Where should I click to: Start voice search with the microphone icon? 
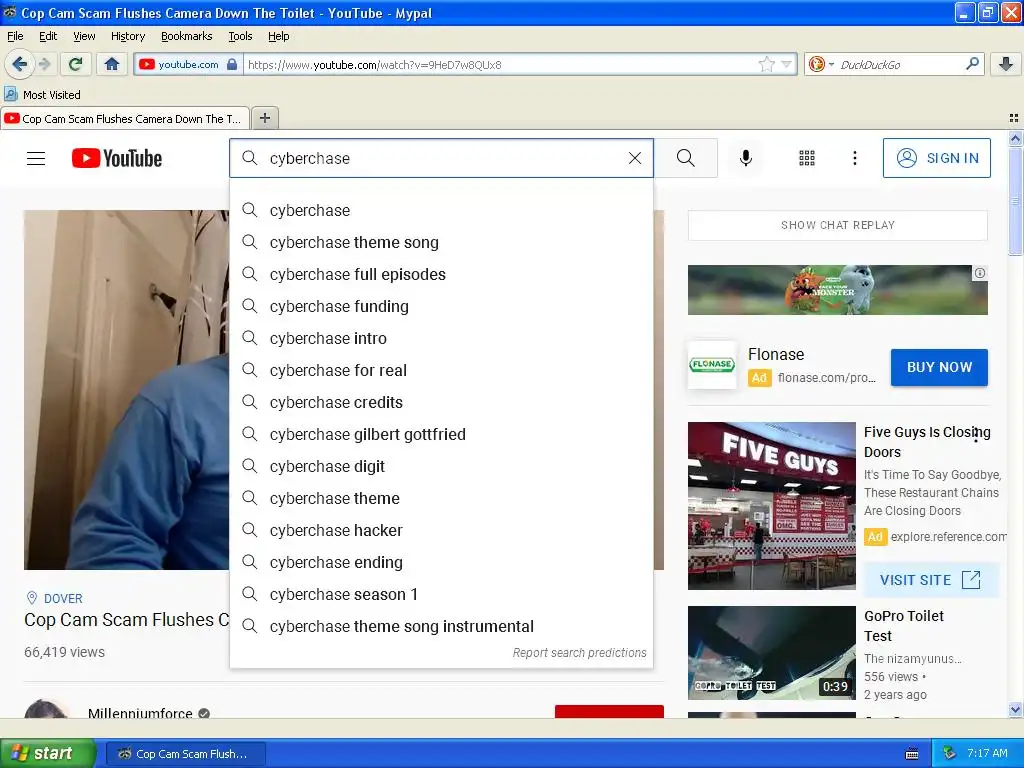click(x=745, y=158)
